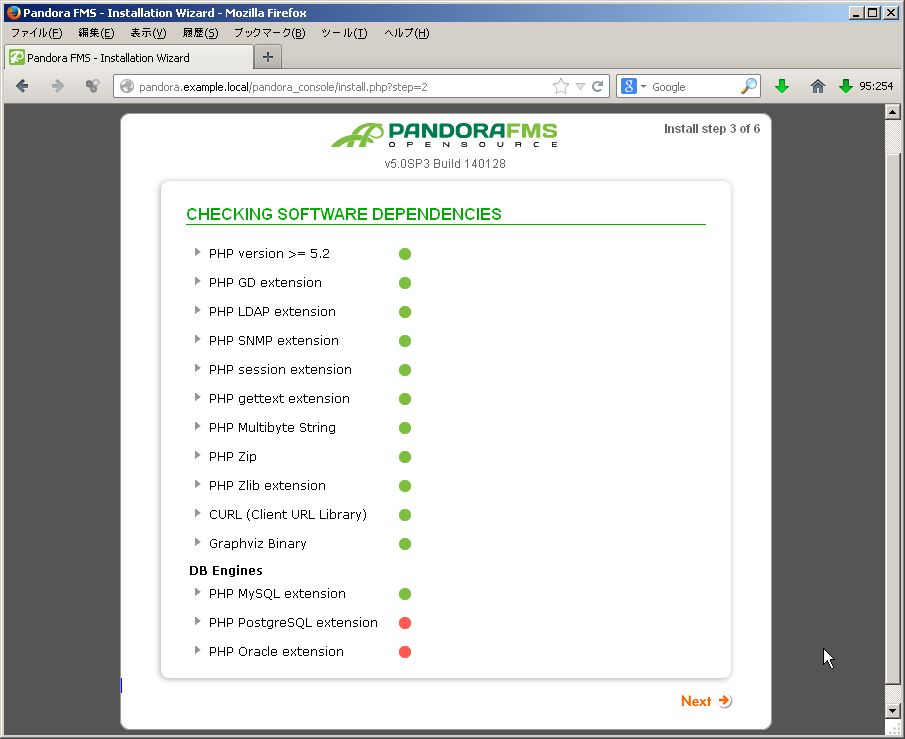Click the green status dot for CURL
This screenshot has width=905, height=739.
[405, 514]
